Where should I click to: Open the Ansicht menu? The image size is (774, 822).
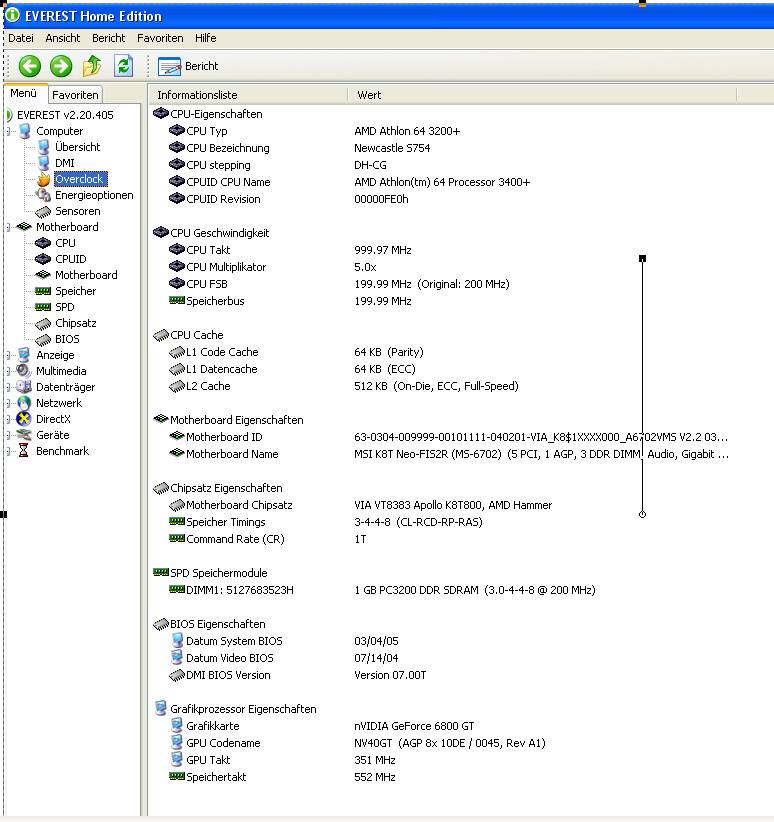coord(62,38)
